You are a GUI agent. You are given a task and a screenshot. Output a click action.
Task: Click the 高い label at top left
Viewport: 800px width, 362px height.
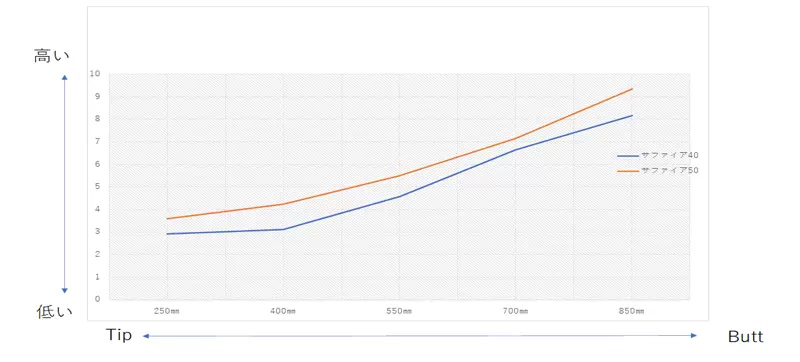tap(51, 56)
